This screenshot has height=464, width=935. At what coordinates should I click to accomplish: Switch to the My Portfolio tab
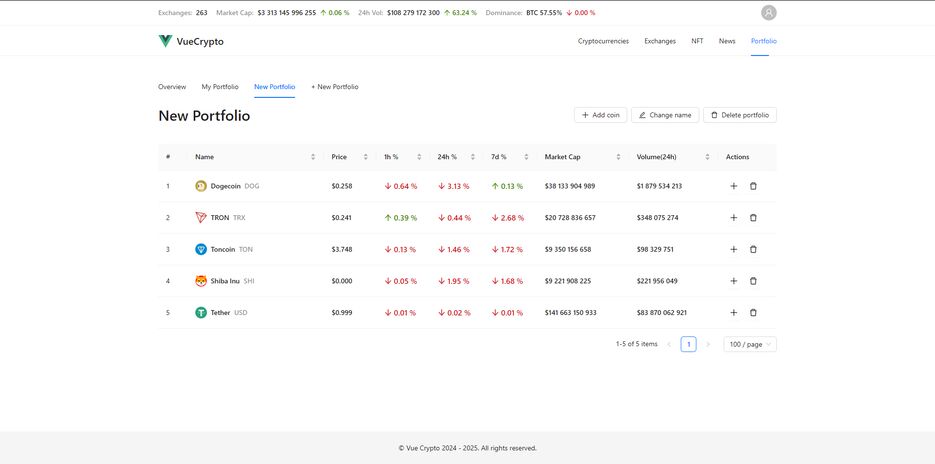pyautogui.click(x=220, y=87)
